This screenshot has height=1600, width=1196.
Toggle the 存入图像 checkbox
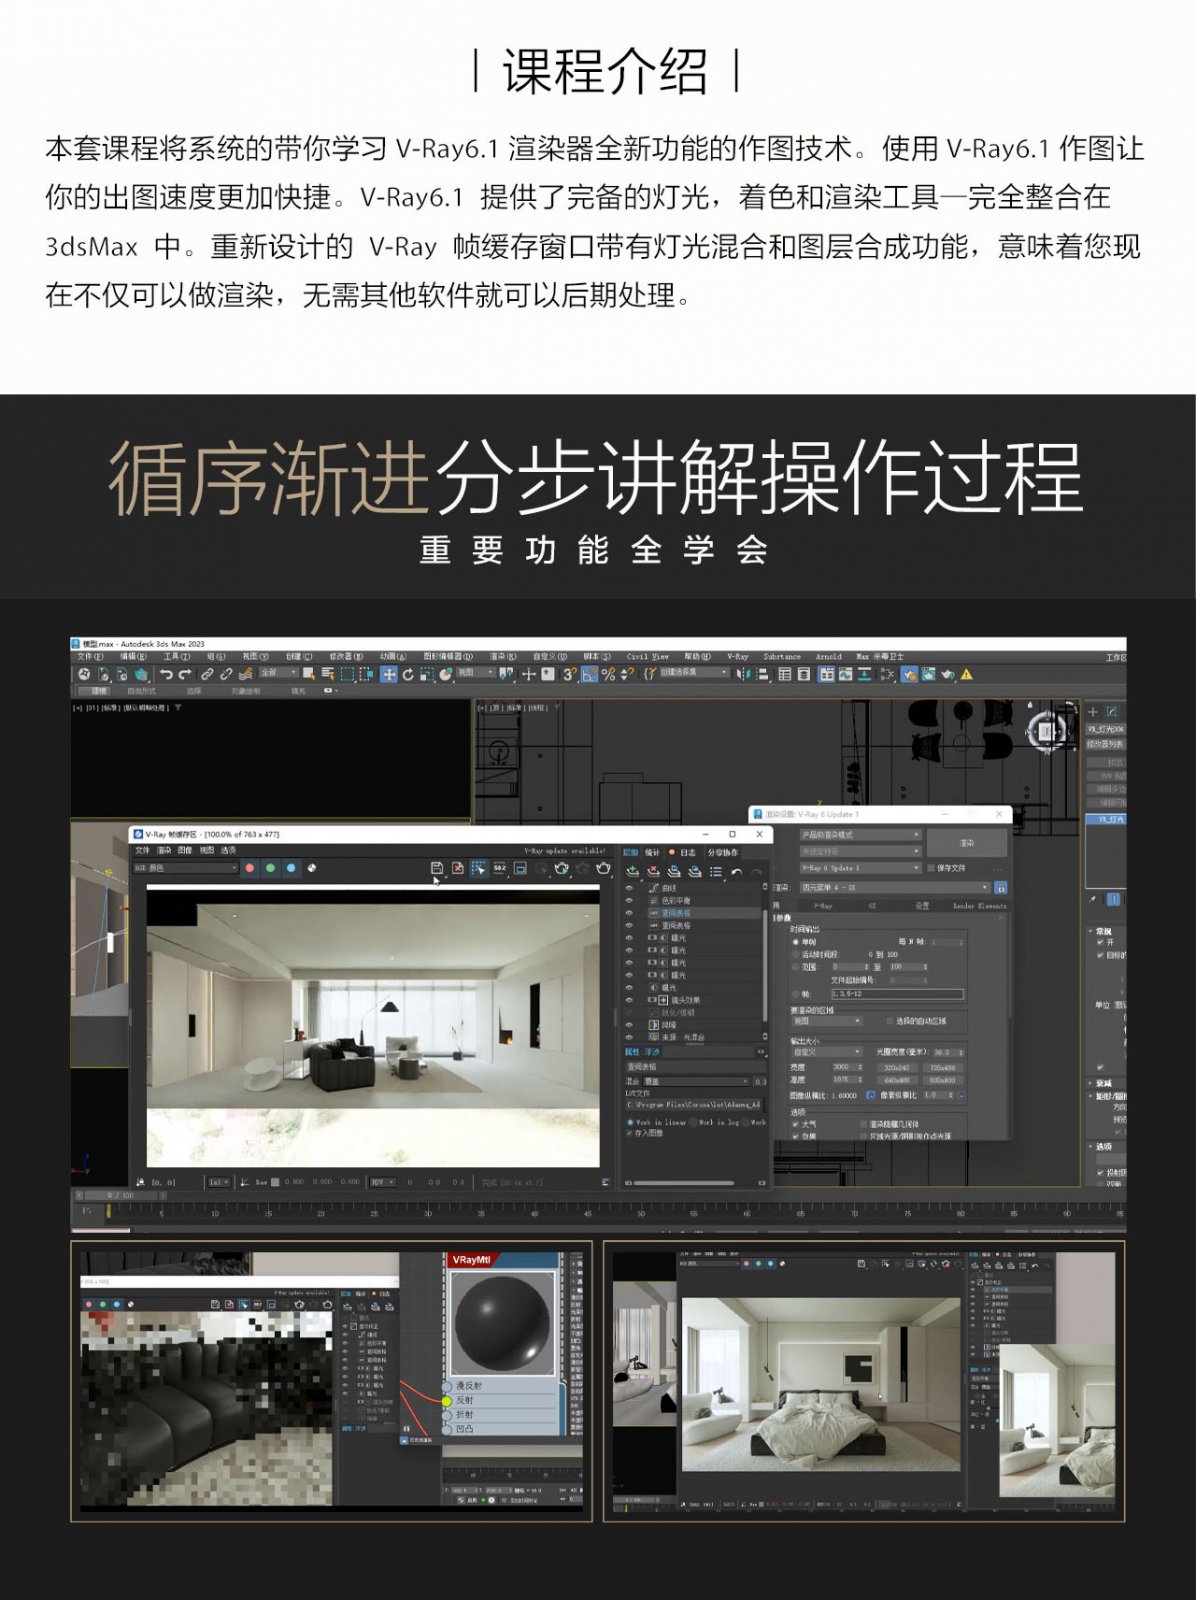click(629, 1134)
